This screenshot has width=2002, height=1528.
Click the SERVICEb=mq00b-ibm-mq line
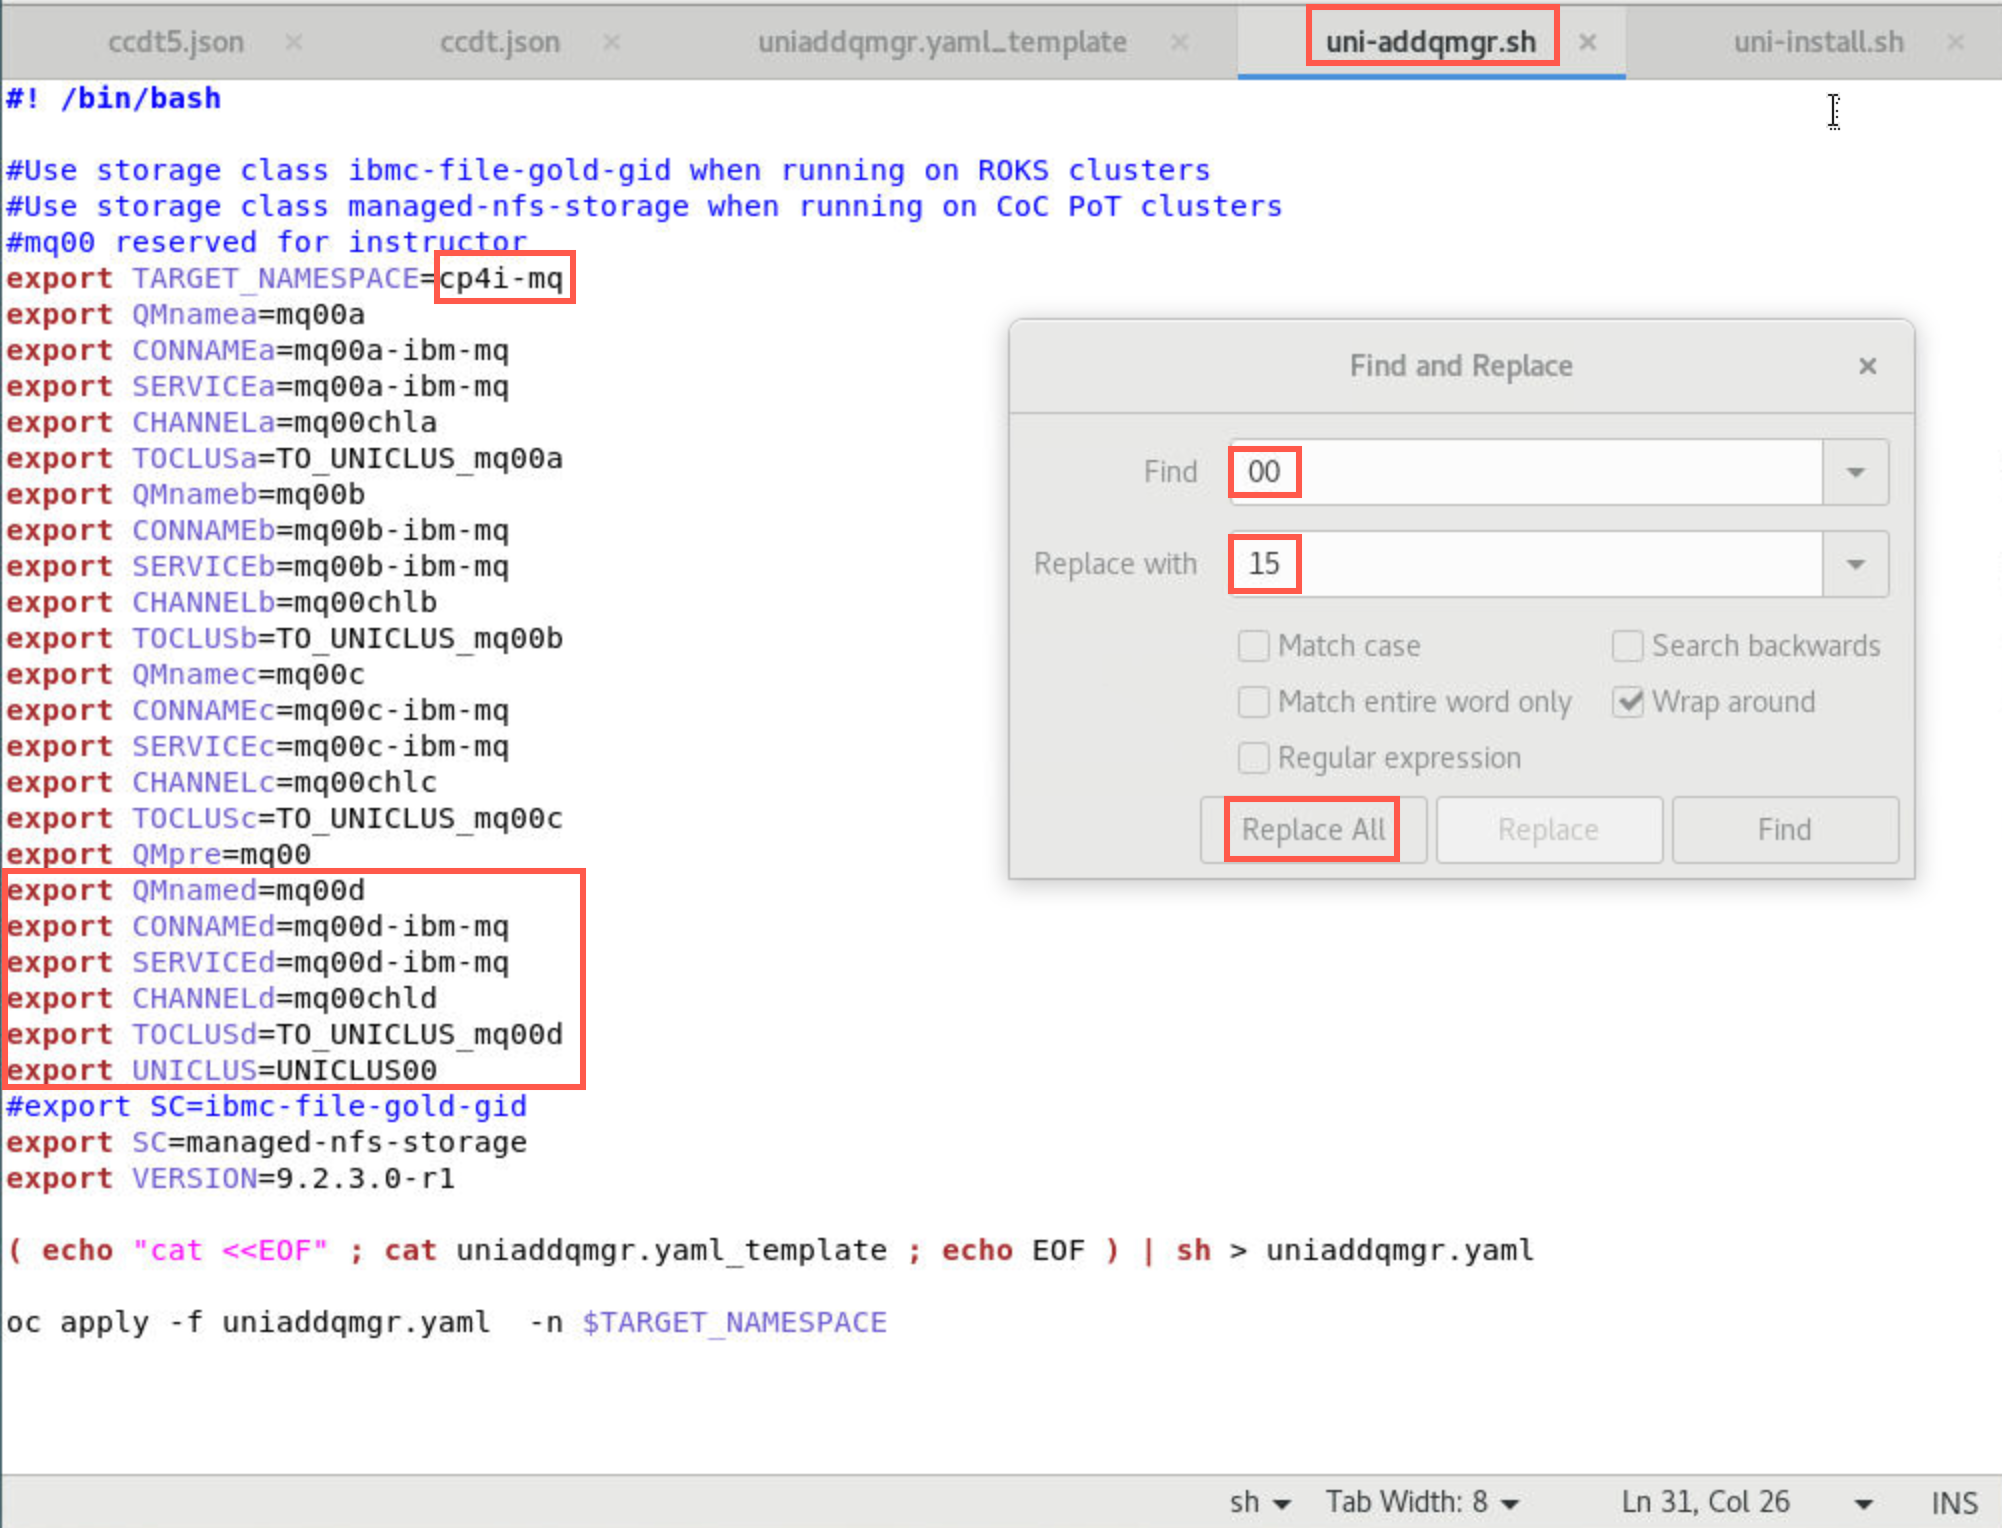[x=257, y=566]
